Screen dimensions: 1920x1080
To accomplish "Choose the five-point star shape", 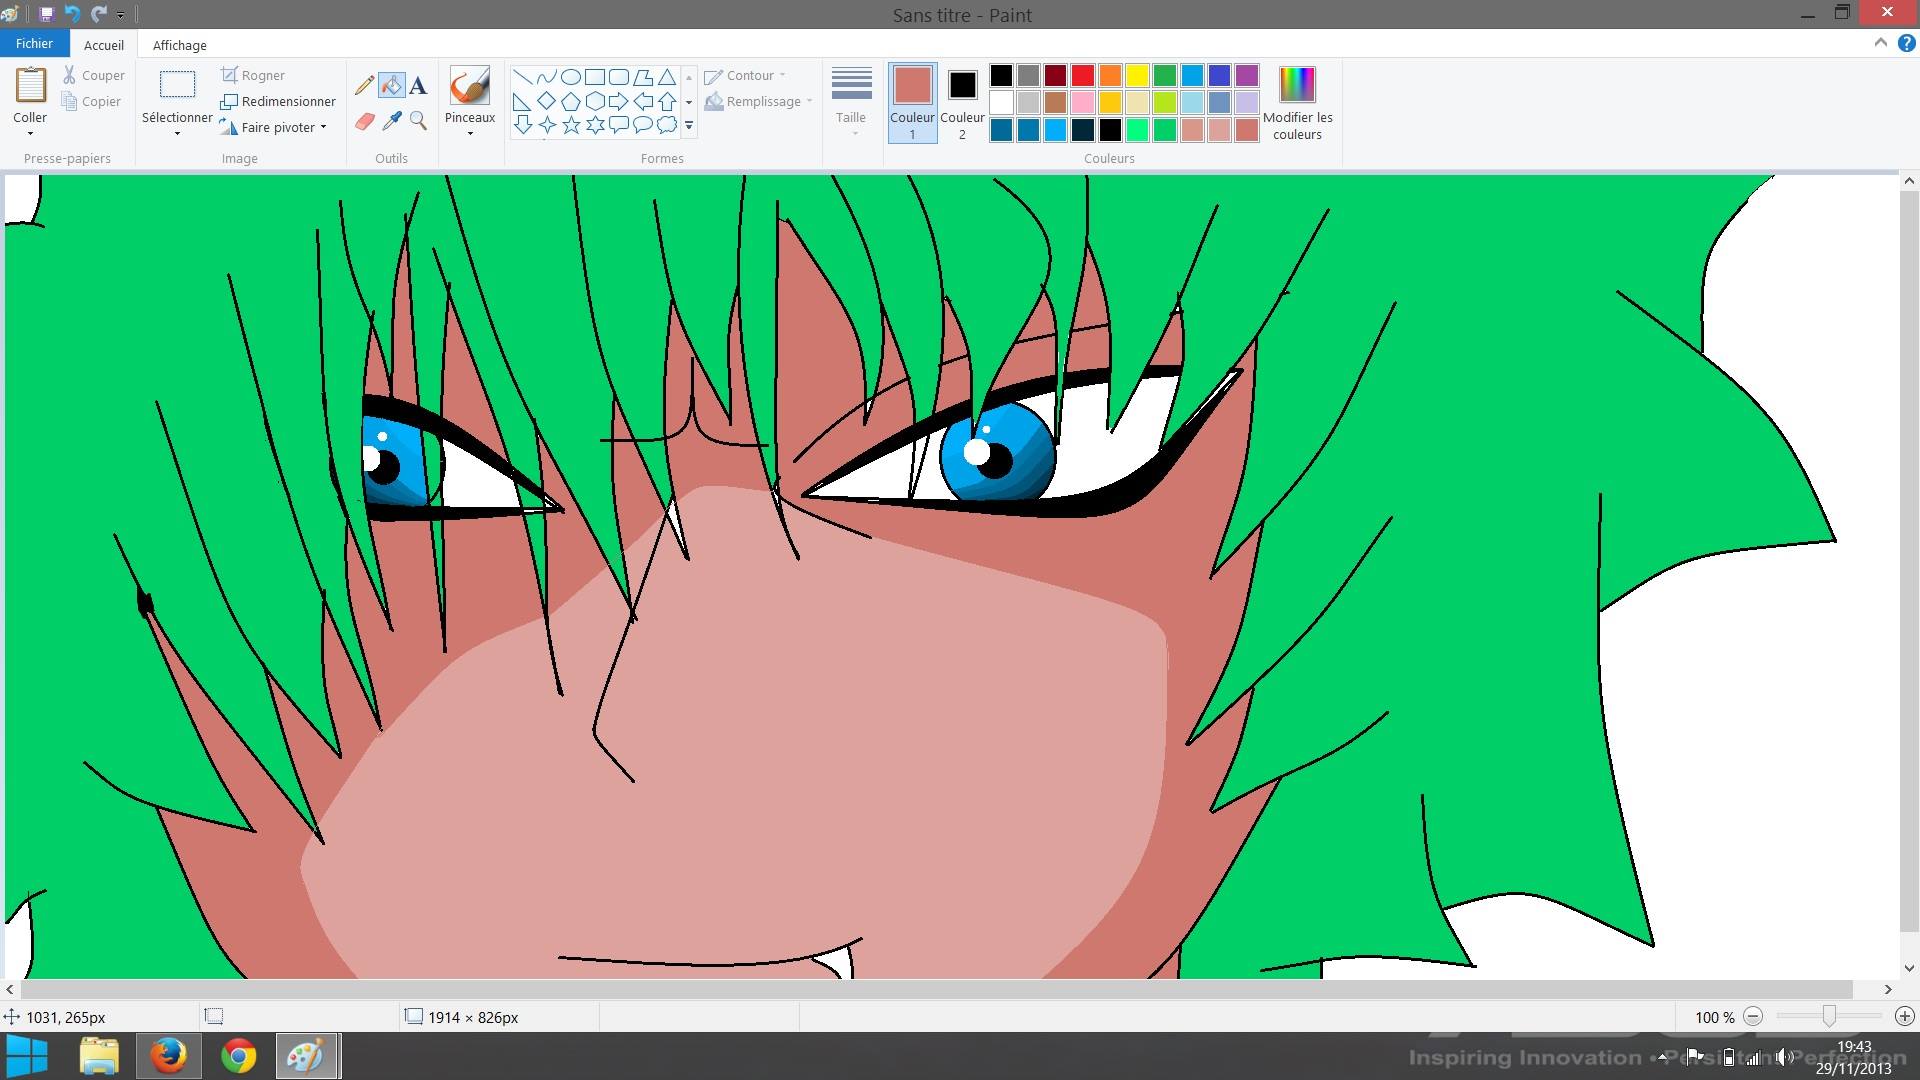I will [x=571, y=125].
